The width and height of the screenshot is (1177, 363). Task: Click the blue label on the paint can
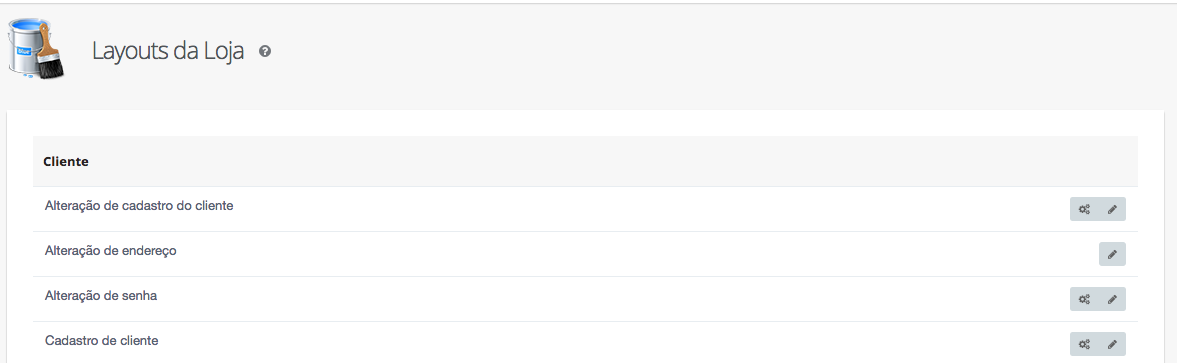tap(23, 52)
